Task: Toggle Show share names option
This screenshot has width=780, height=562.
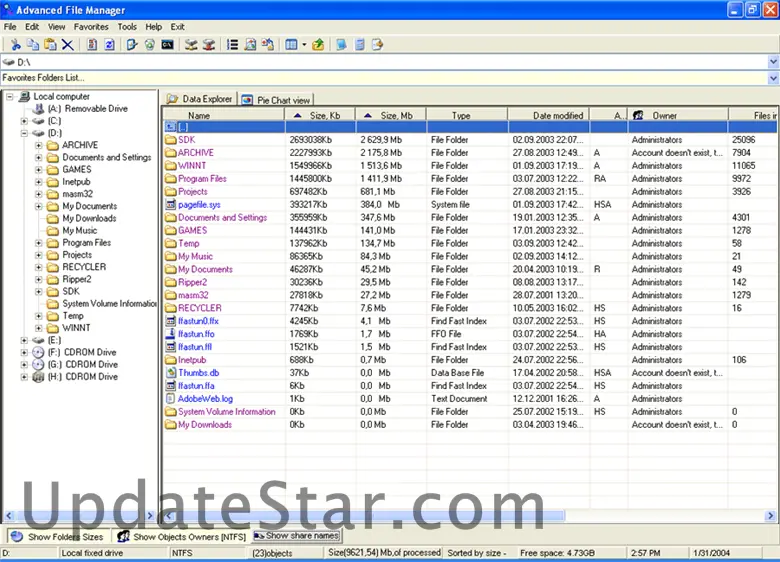Action: (x=297, y=536)
